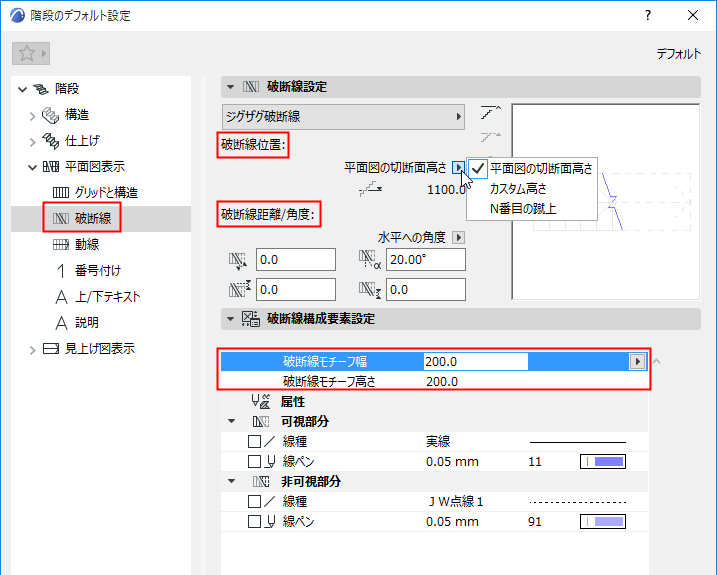Click the break line angle alpha icon
717x575 pixels.
click(369, 259)
